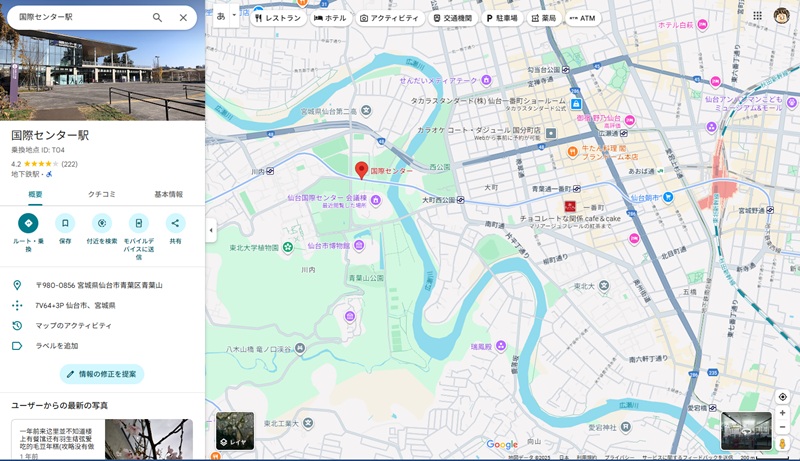The image size is (800, 461).
Task: Switch to the 基本情報 tab
Action: [168, 194]
